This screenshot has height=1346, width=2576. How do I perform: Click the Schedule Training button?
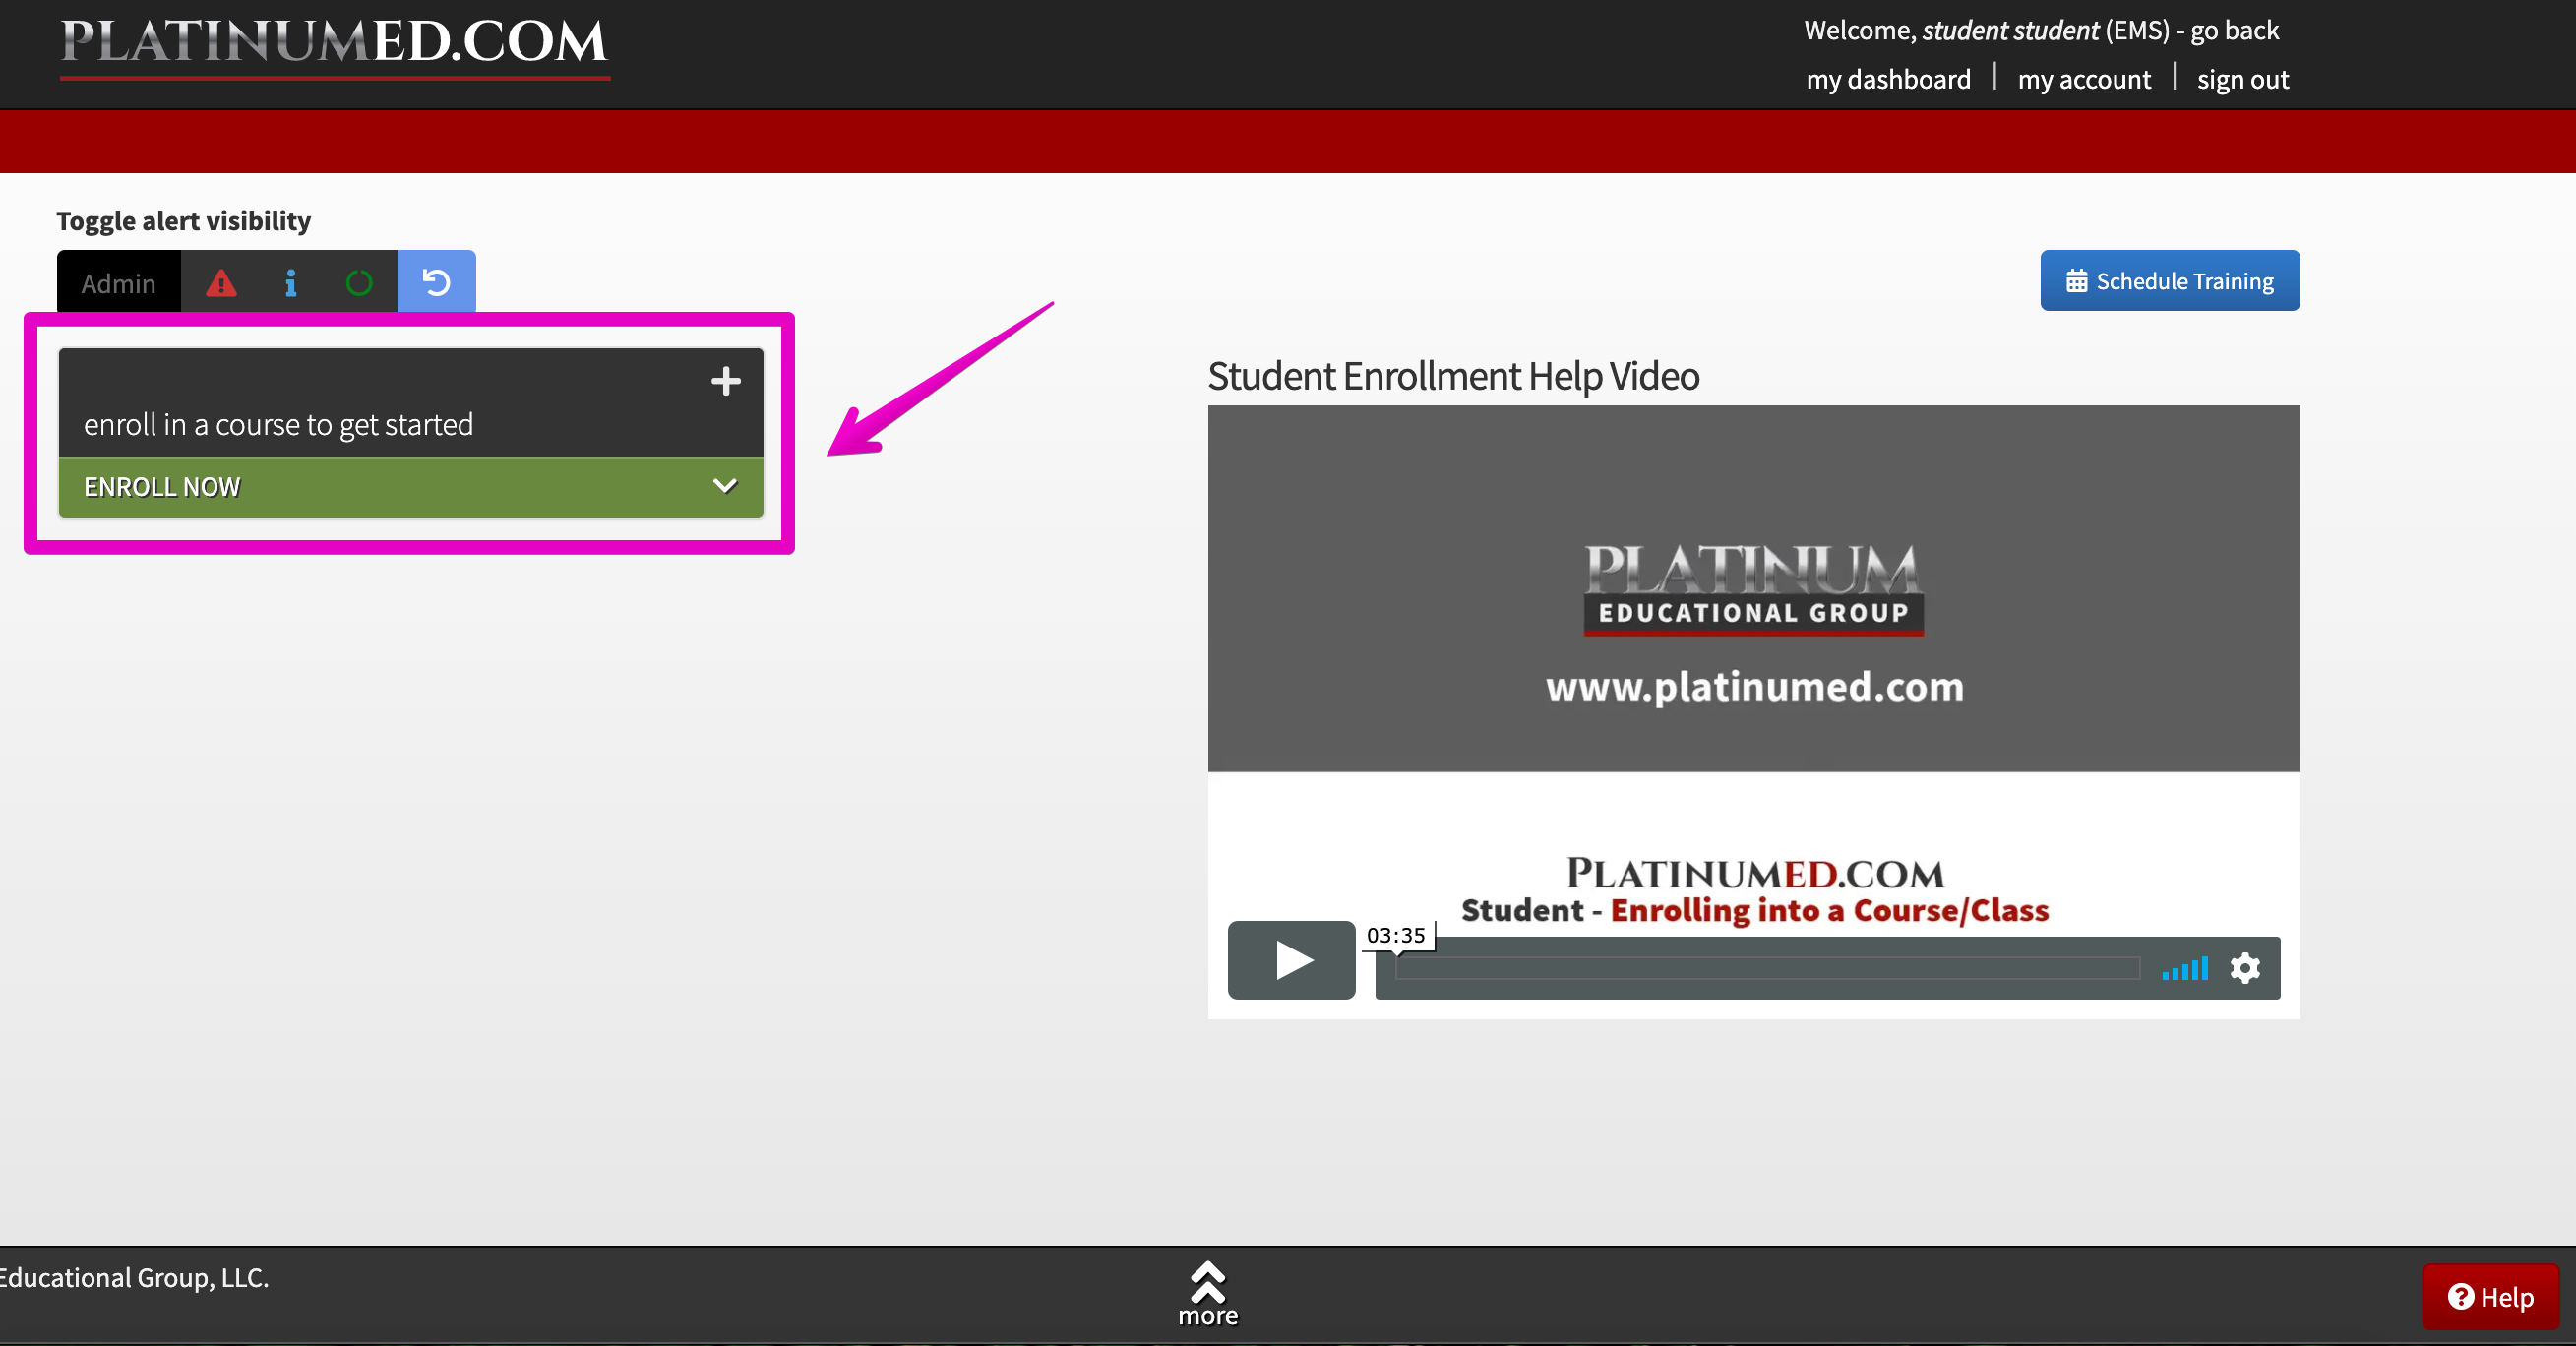pos(2169,281)
